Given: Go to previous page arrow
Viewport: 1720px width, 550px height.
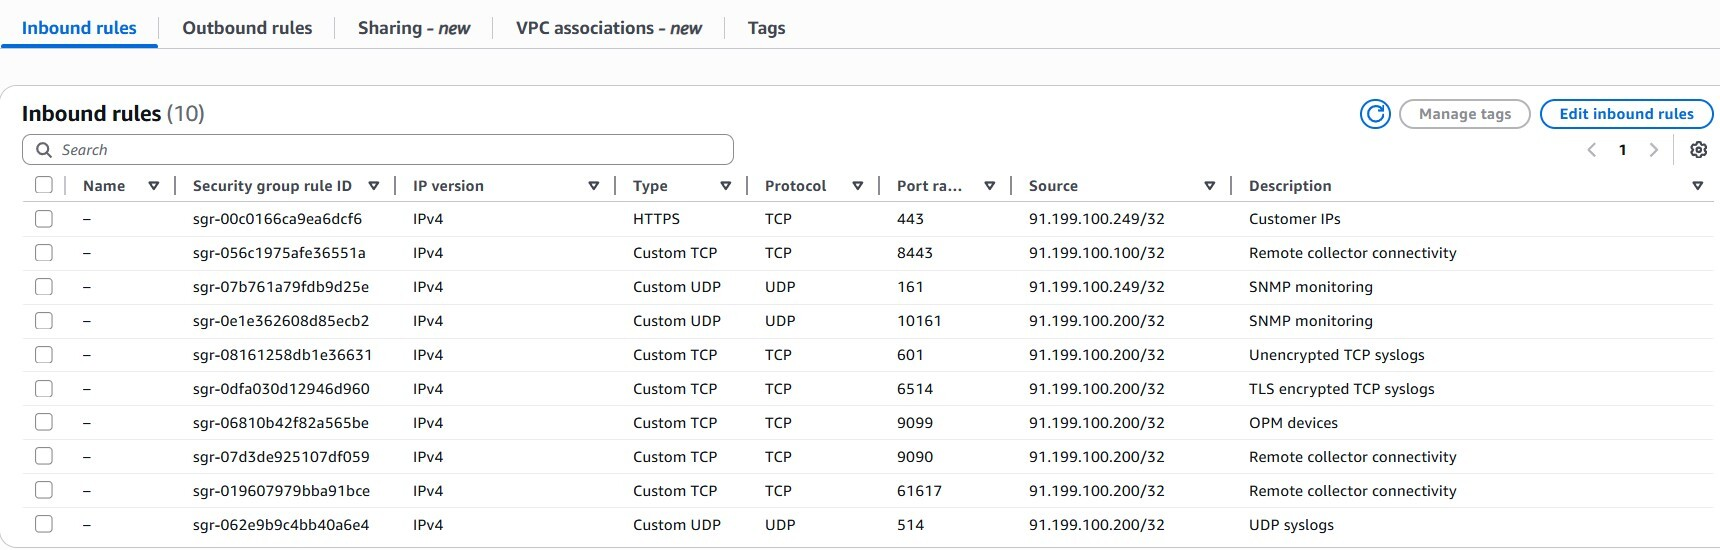Looking at the screenshot, I should (1592, 150).
